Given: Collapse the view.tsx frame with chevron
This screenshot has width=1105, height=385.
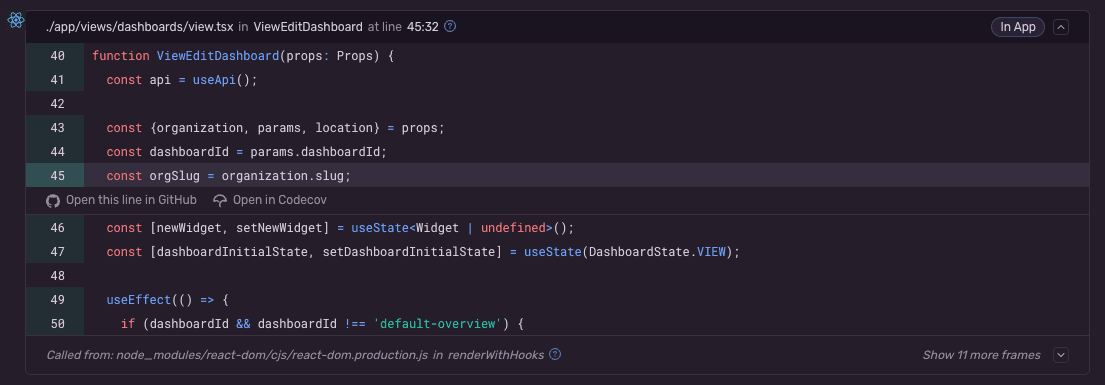Looking at the screenshot, I should tap(1061, 28).
